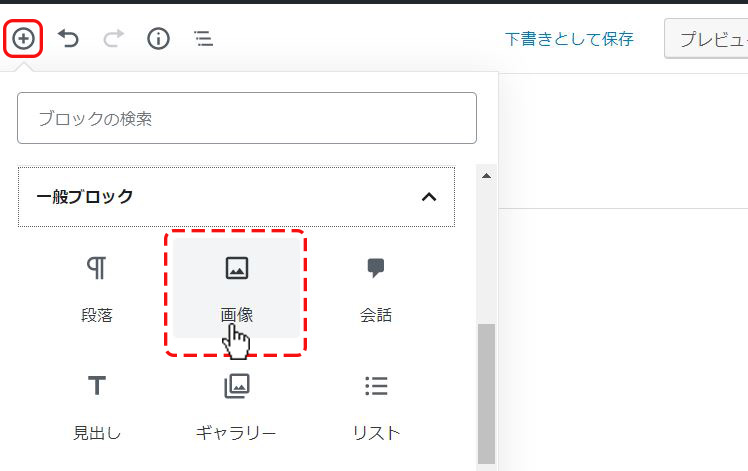Choose the ギャラリー gallery block
Screen dimensions: 748x471
coord(236,406)
